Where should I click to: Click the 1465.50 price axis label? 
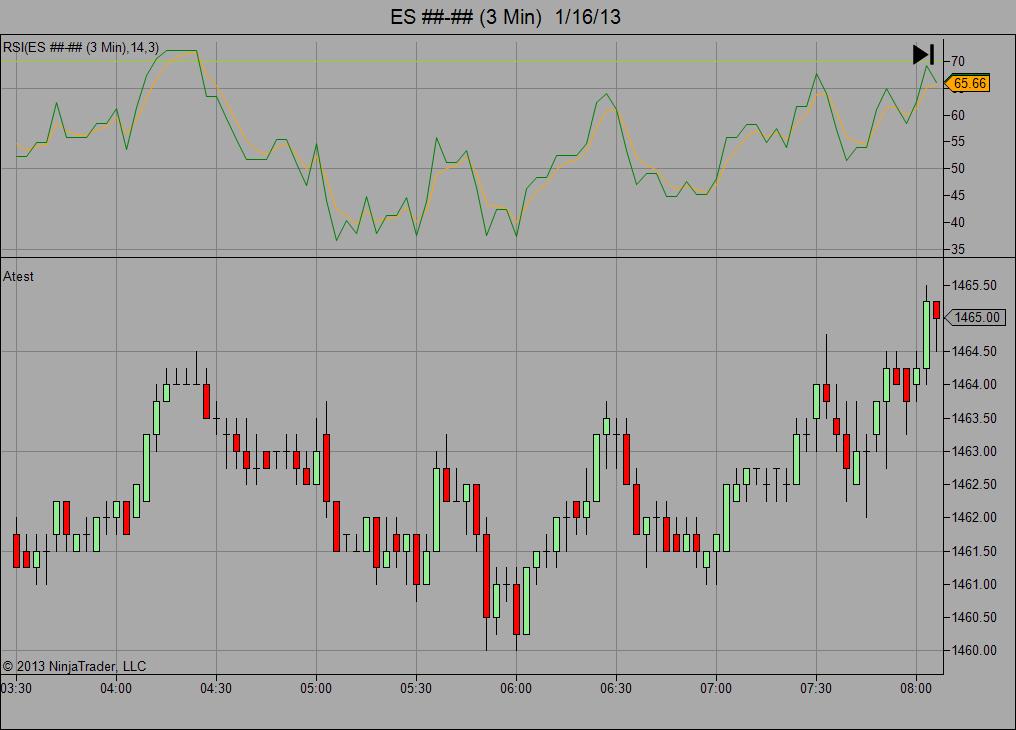(x=974, y=286)
